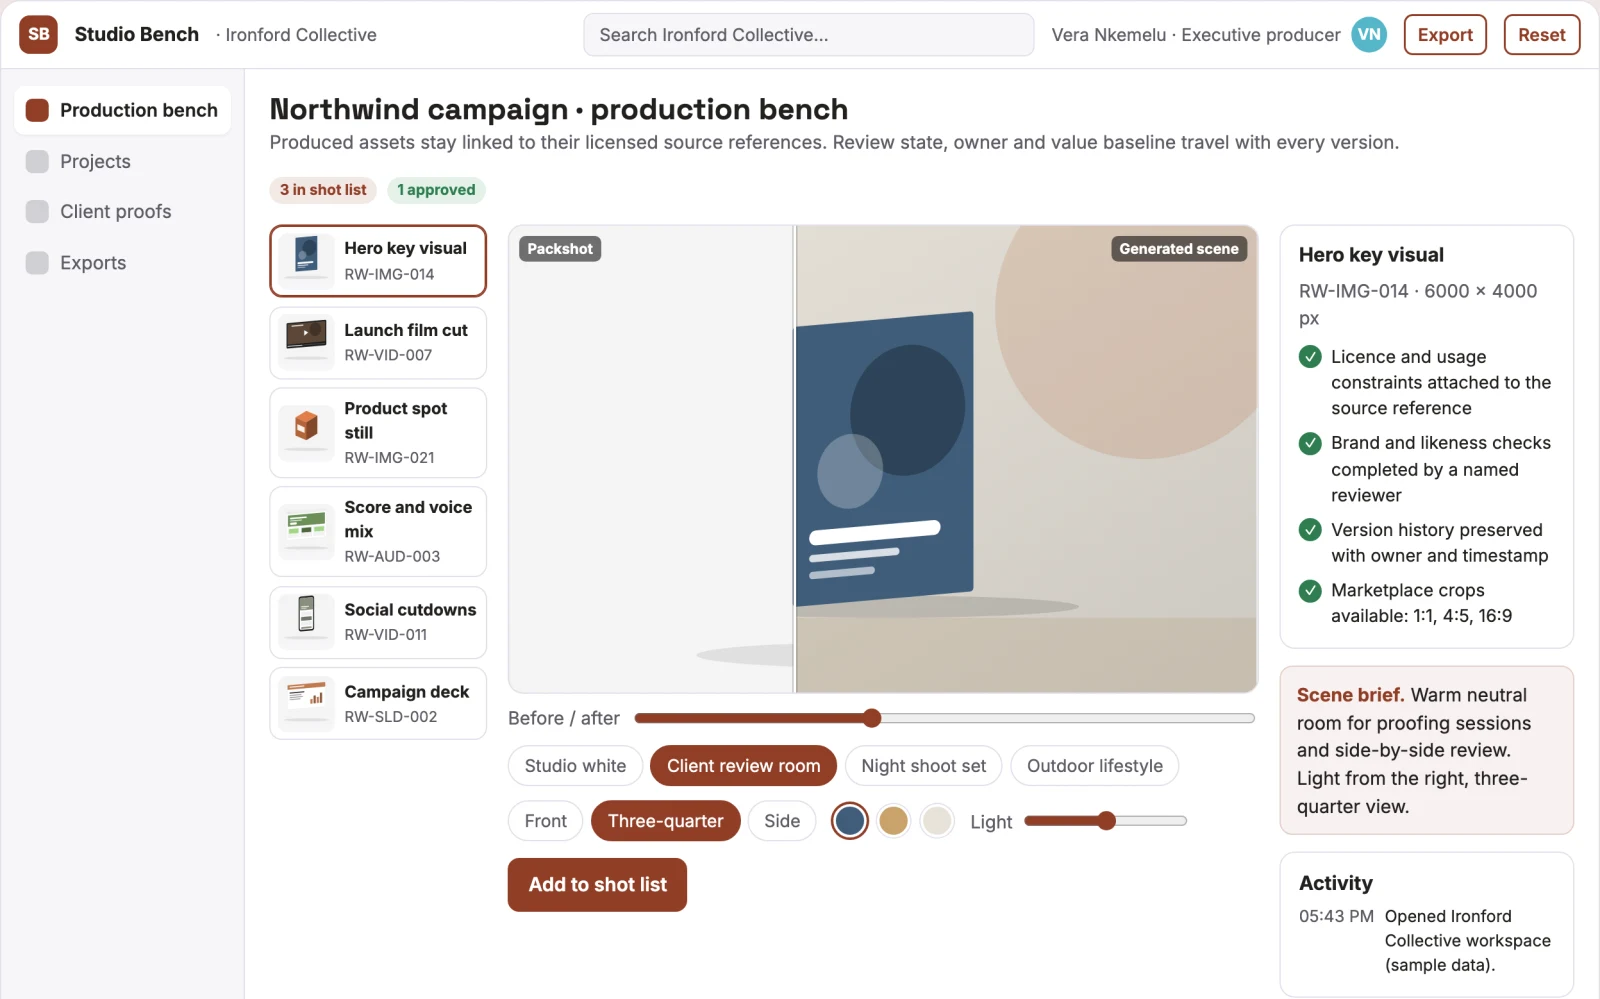Click the Generated scene label on the preview
1600x999 pixels.
tap(1179, 249)
